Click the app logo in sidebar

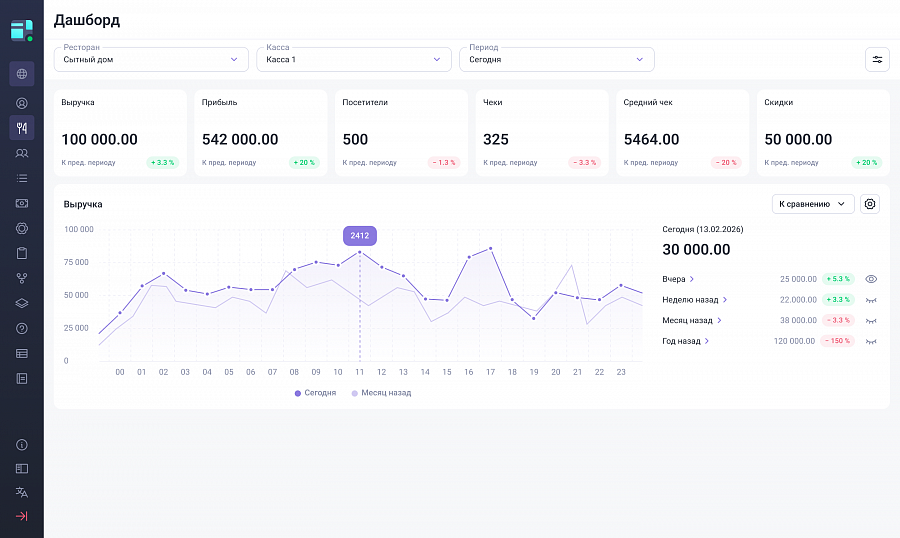[22, 30]
